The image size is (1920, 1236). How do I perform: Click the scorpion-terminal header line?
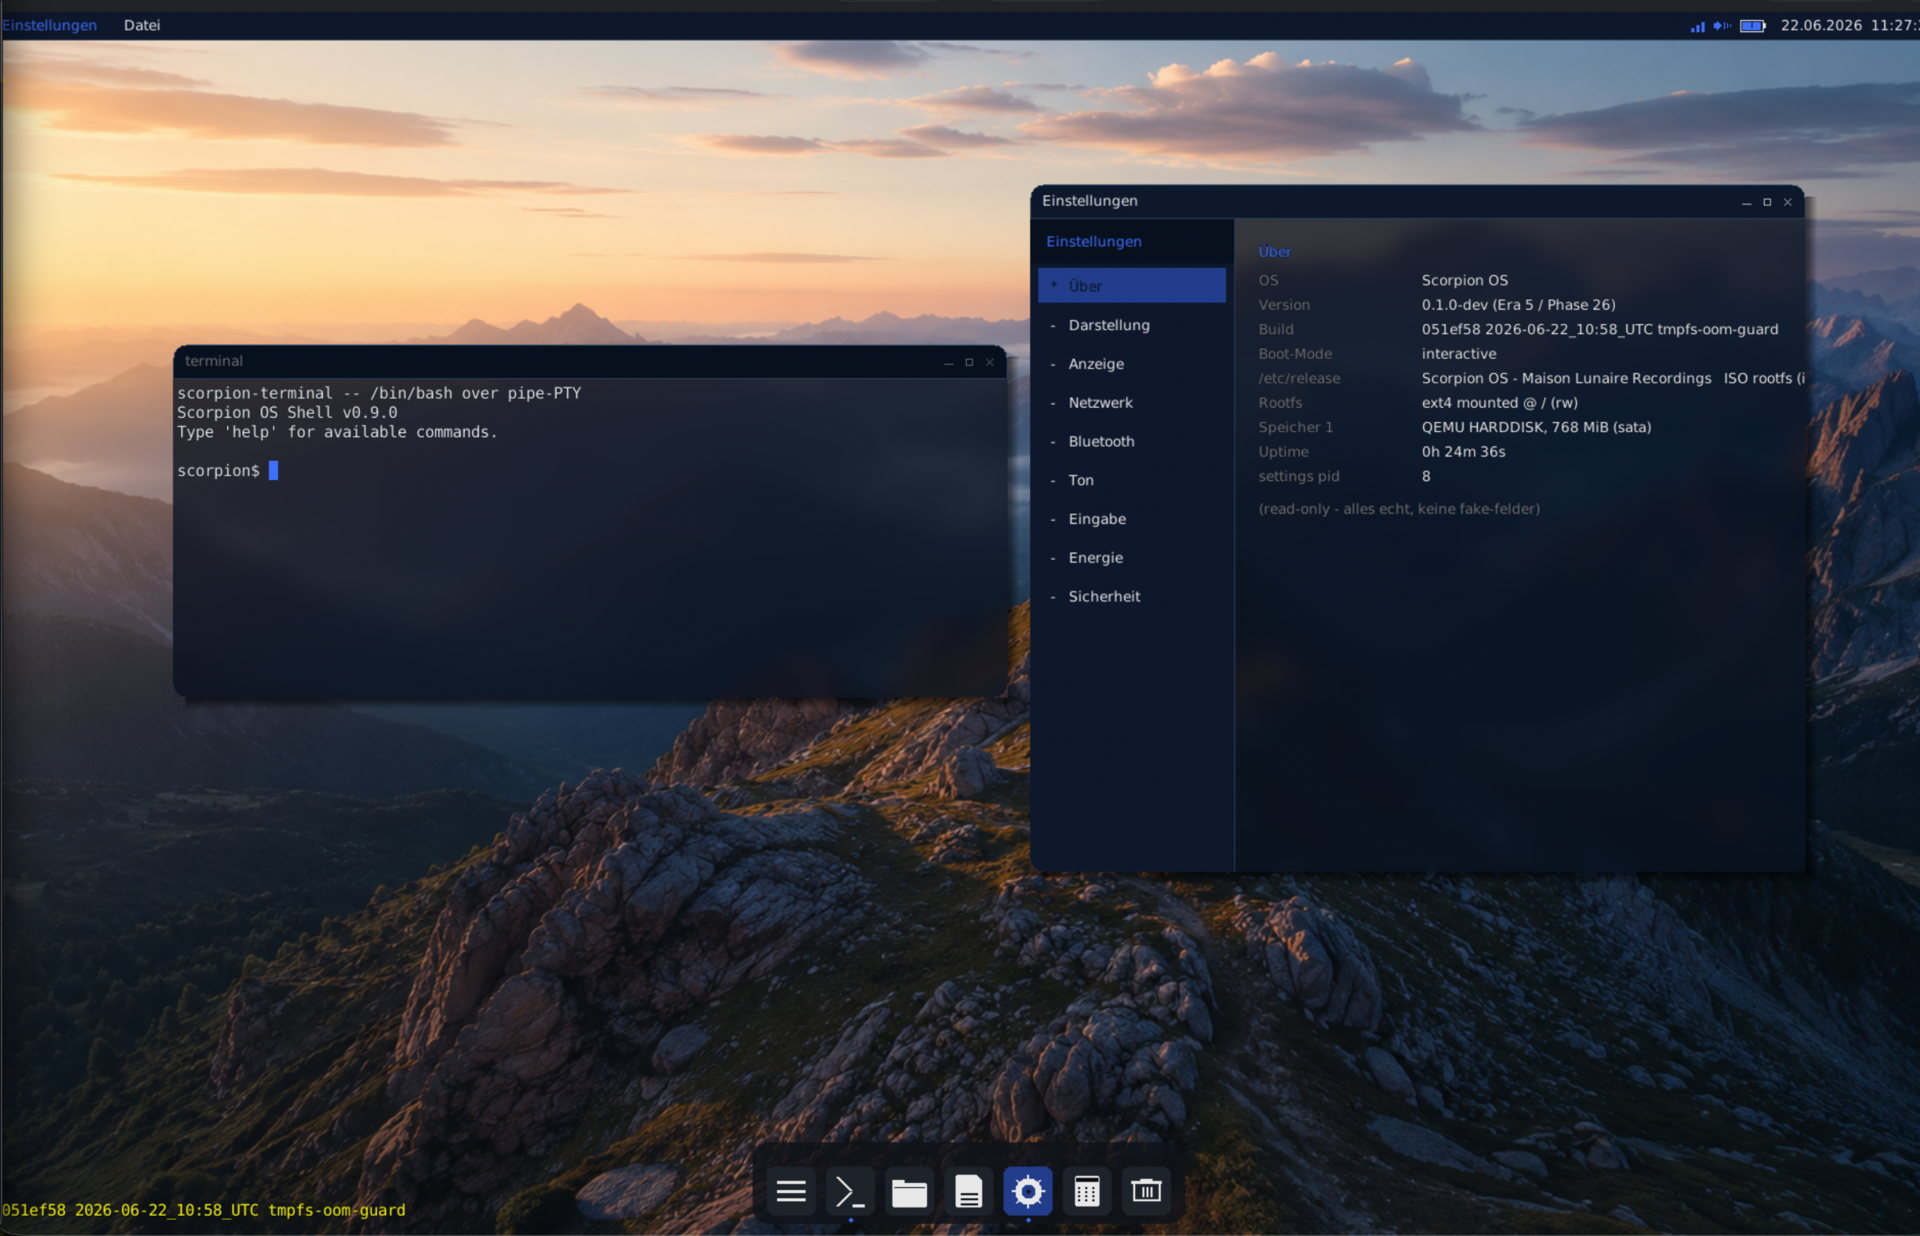tap(379, 393)
